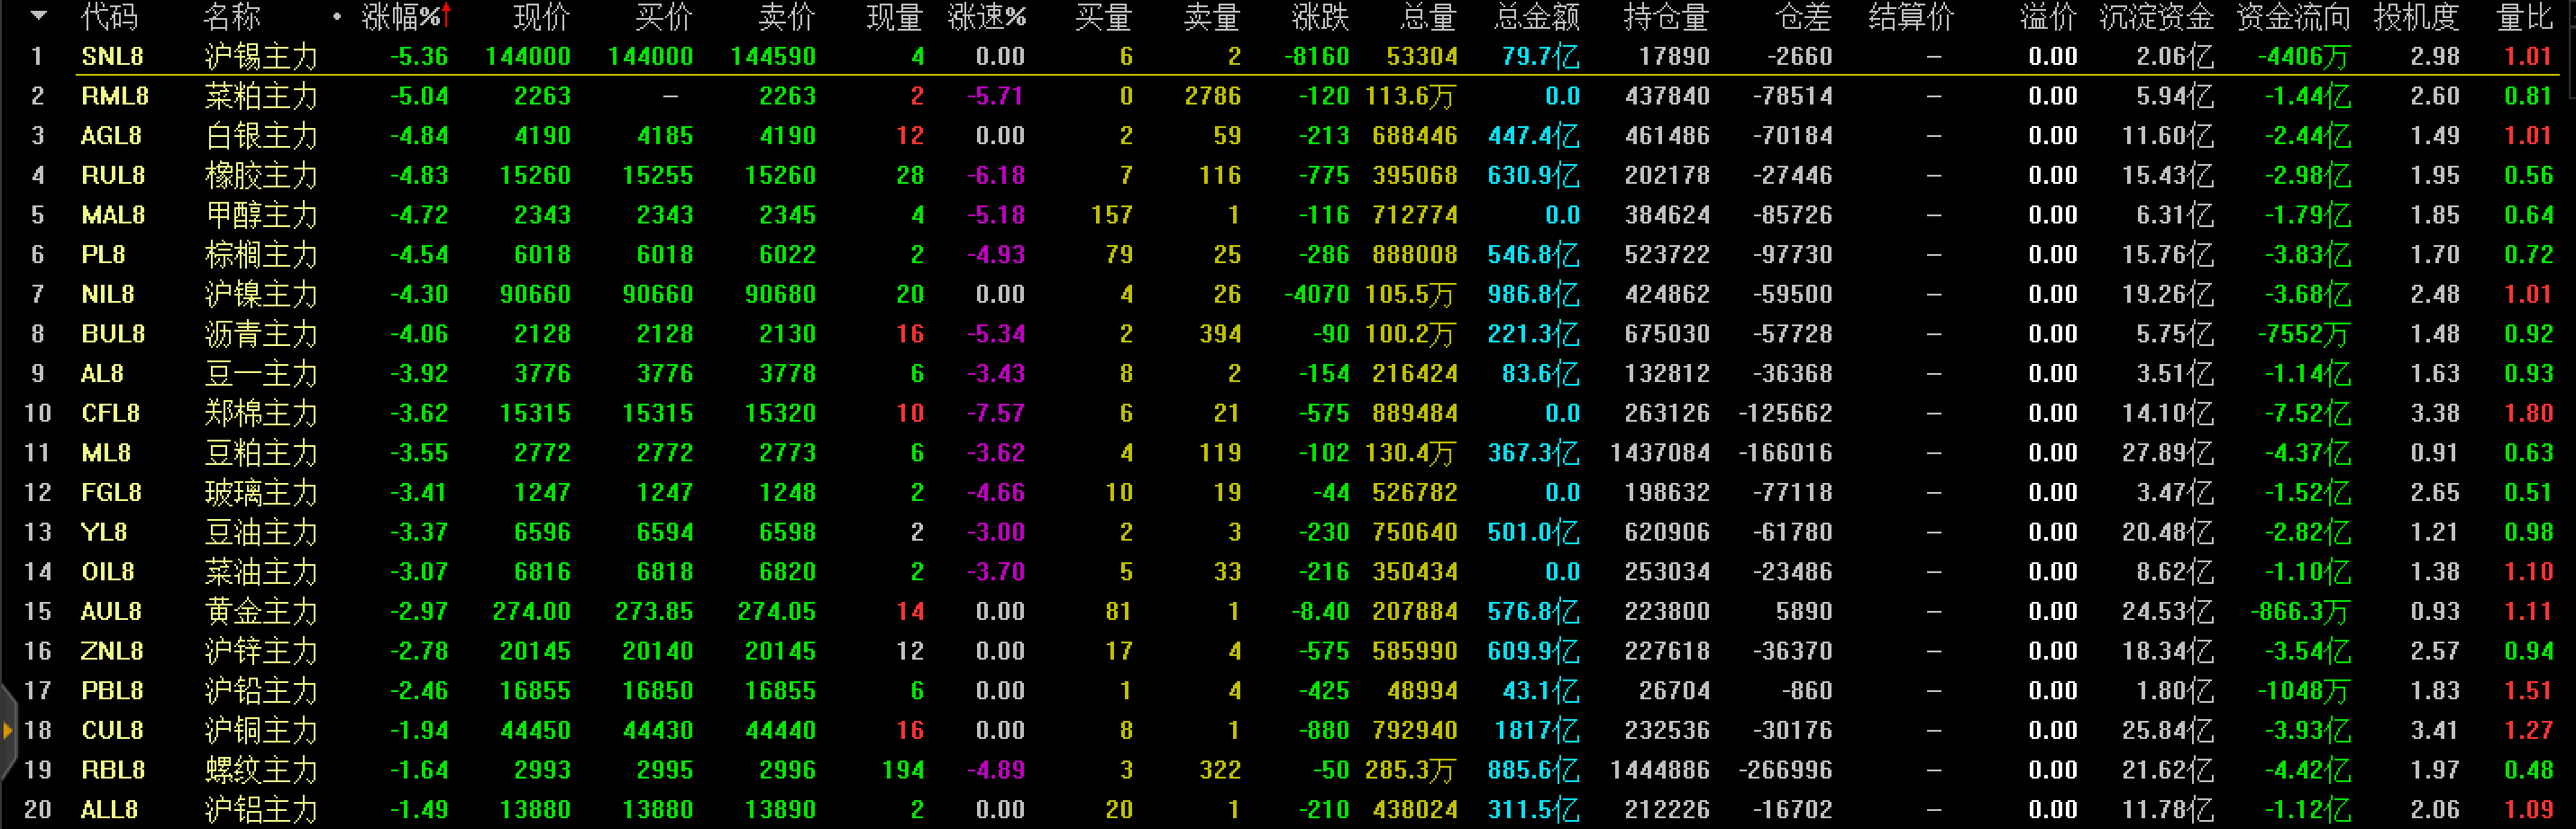The image size is (2576, 829).
Task: Click the 仓差 column header
Action: [x=1804, y=17]
